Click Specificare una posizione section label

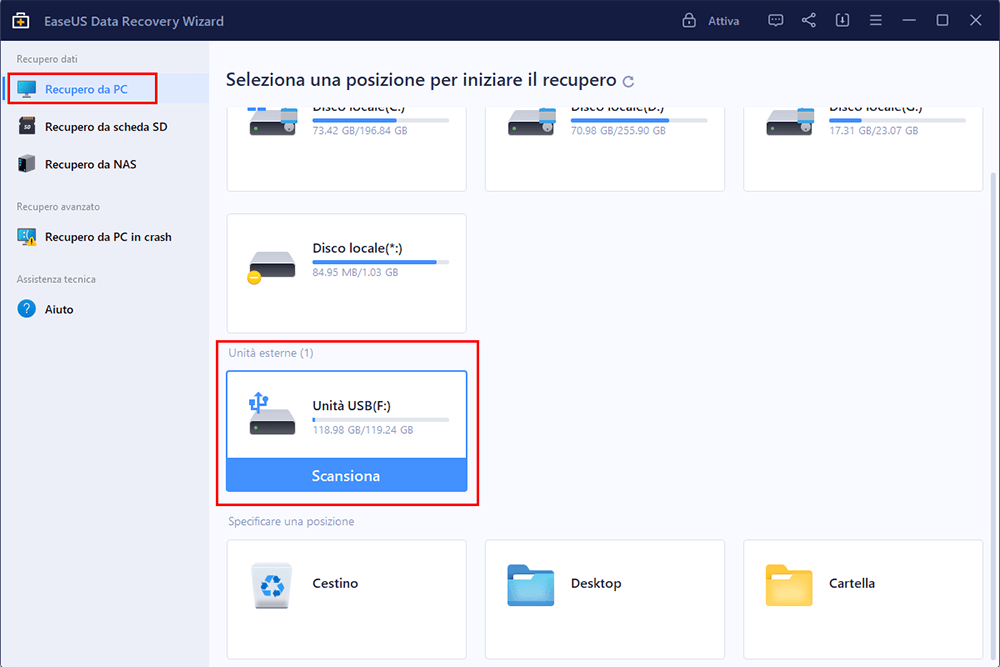pyautogui.click(x=291, y=521)
